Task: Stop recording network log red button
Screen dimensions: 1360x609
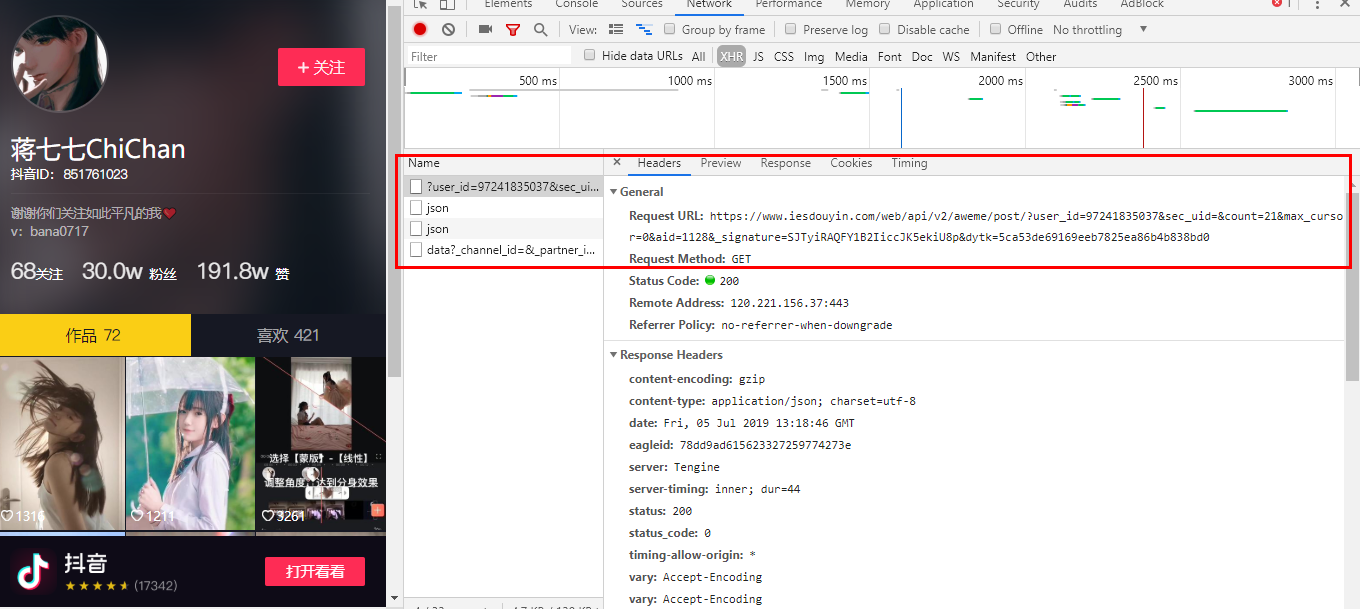Action: (x=420, y=30)
